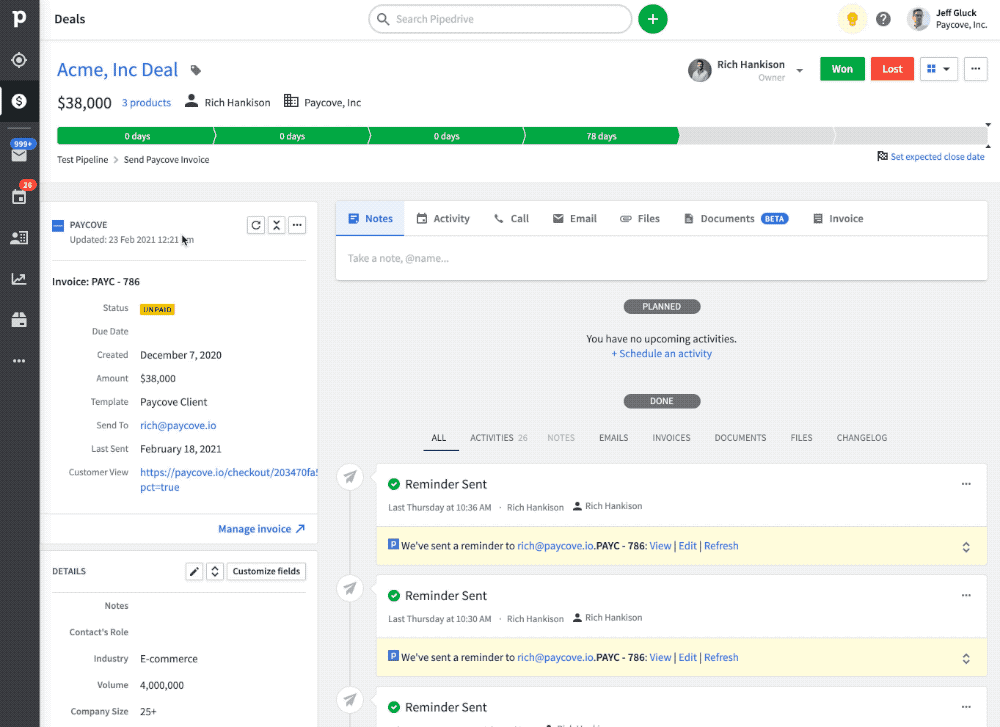Click the deal label tag icon

click(196, 70)
